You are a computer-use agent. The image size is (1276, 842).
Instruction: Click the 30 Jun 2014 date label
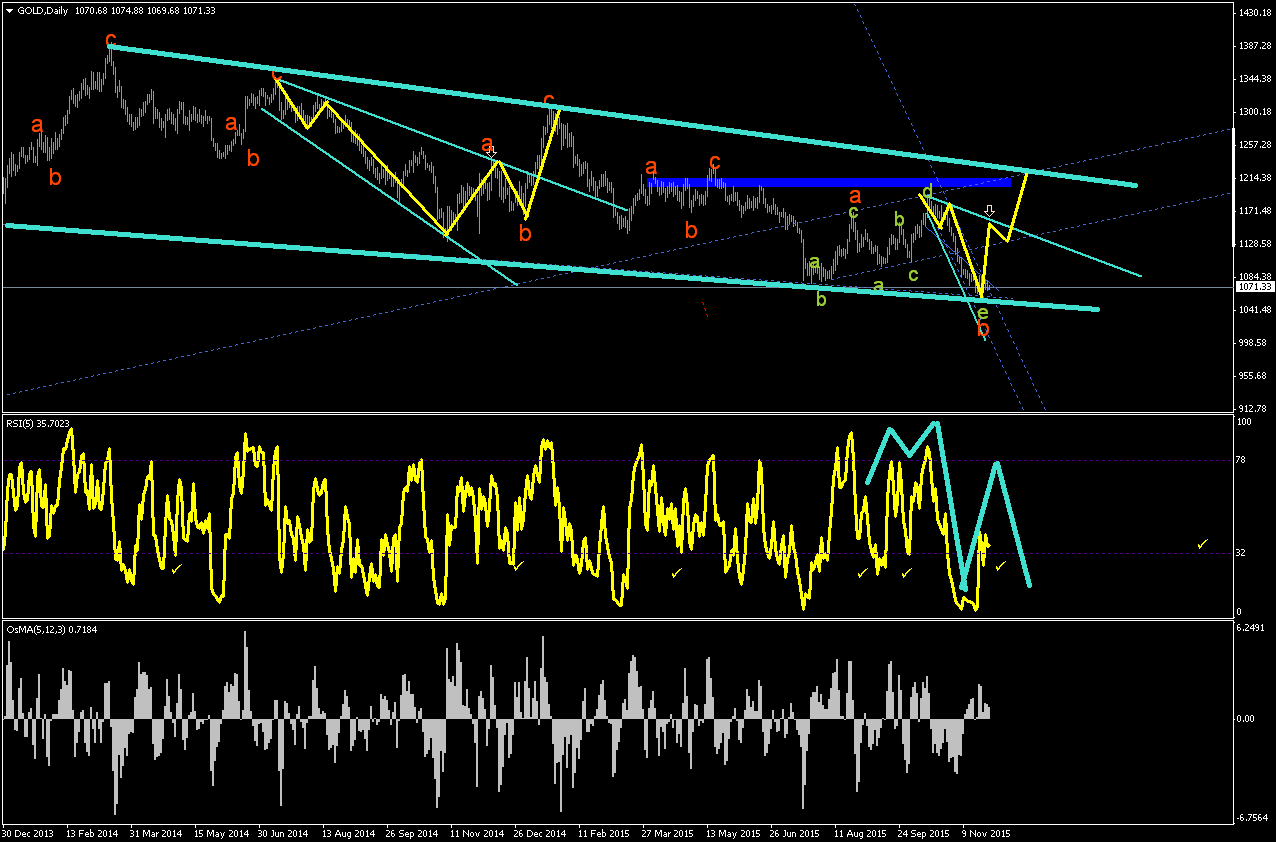coord(282,833)
